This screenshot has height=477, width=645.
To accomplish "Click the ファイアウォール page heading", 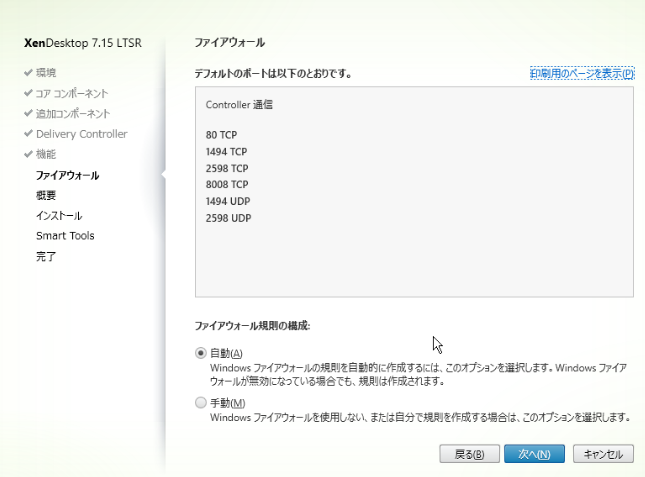I will click(230, 42).
